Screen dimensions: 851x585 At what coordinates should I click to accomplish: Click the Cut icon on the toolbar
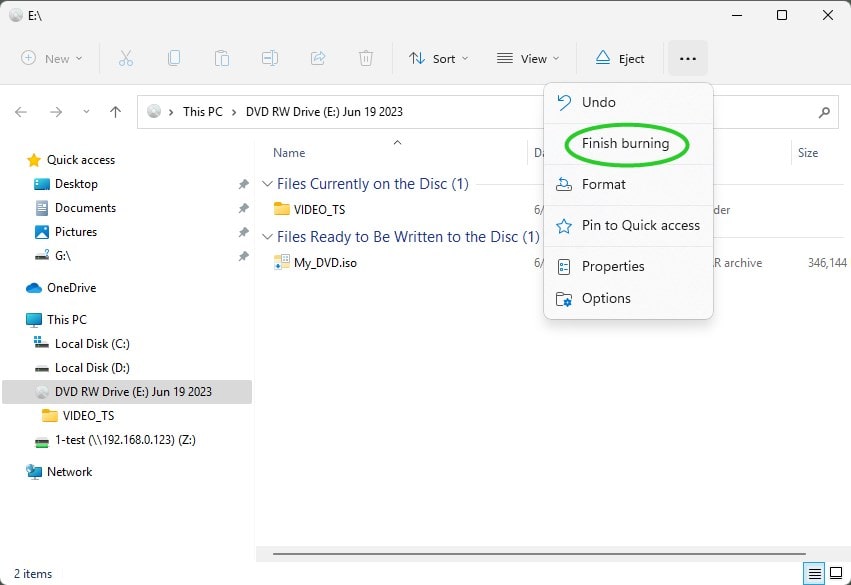click(126, 58)
